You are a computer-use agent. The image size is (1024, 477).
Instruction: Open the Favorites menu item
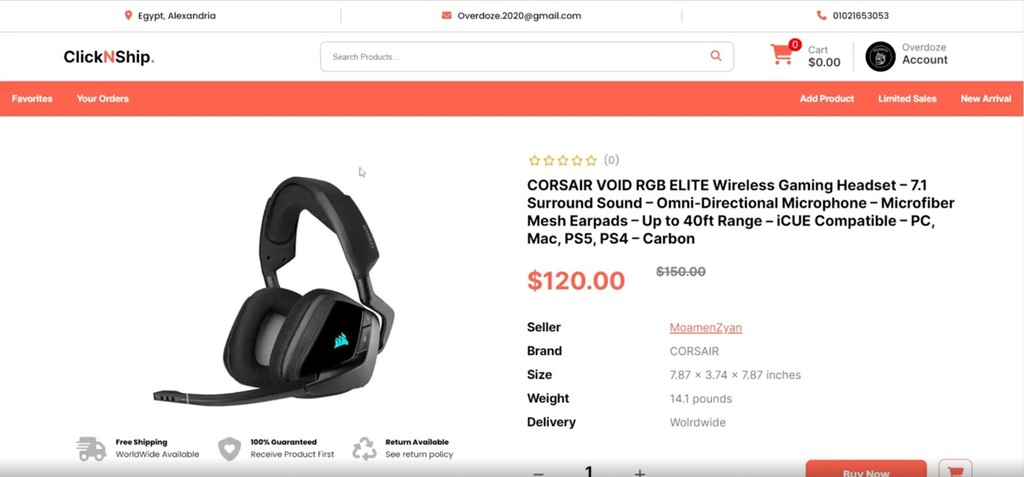coord(32,99)
